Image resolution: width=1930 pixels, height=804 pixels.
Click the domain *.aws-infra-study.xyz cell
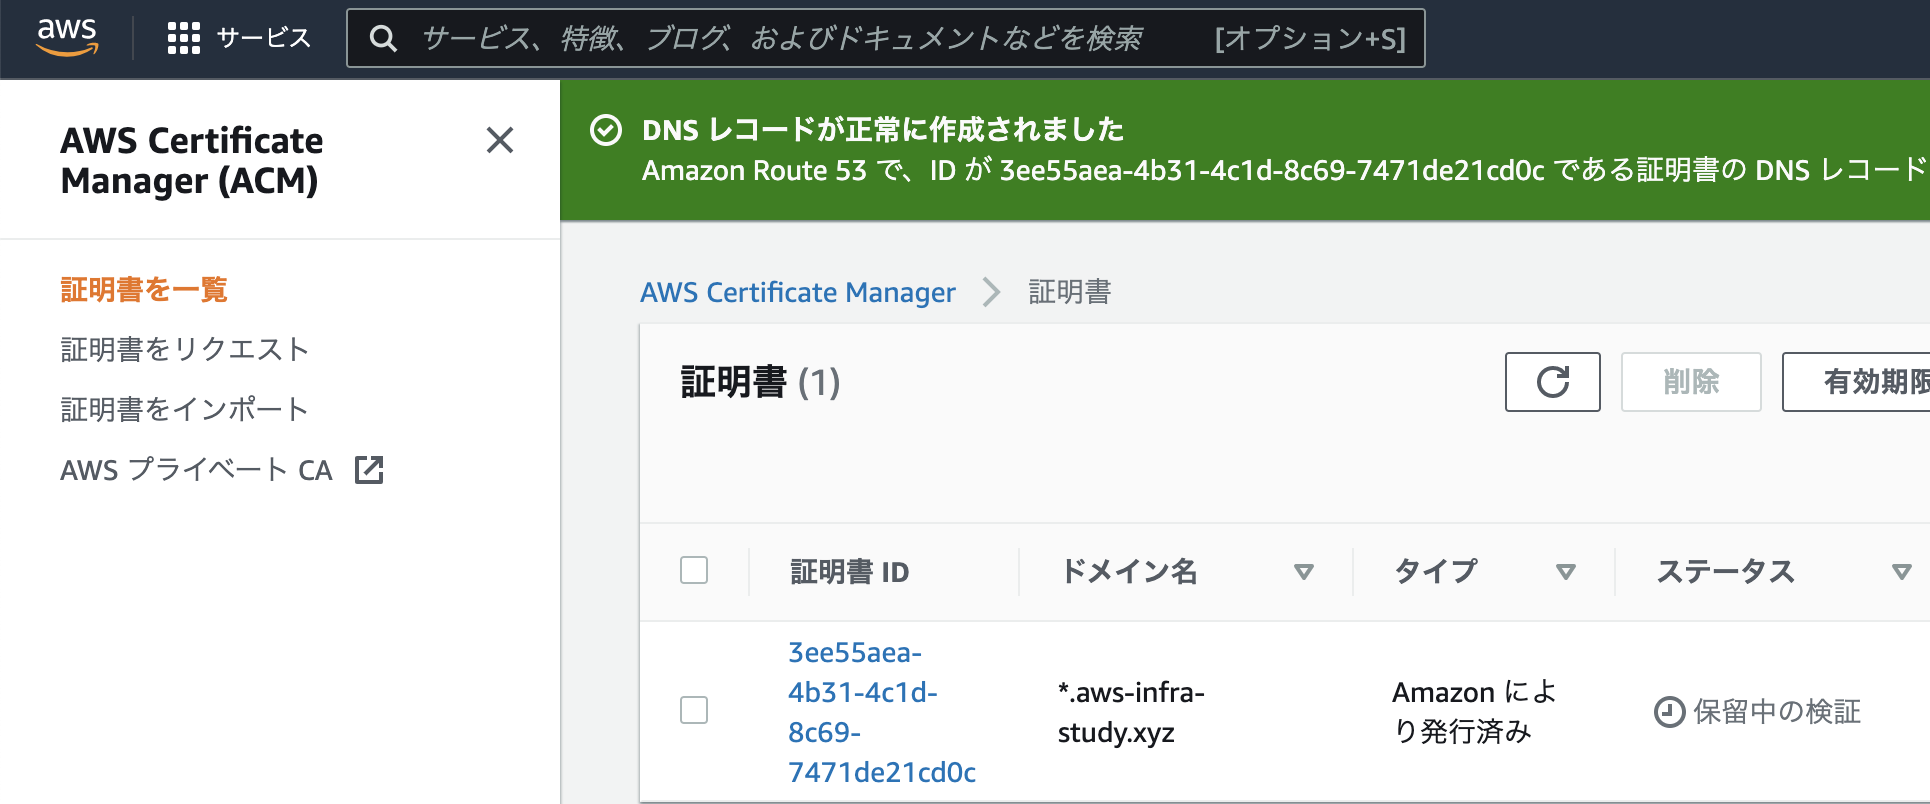[1131, 712]
